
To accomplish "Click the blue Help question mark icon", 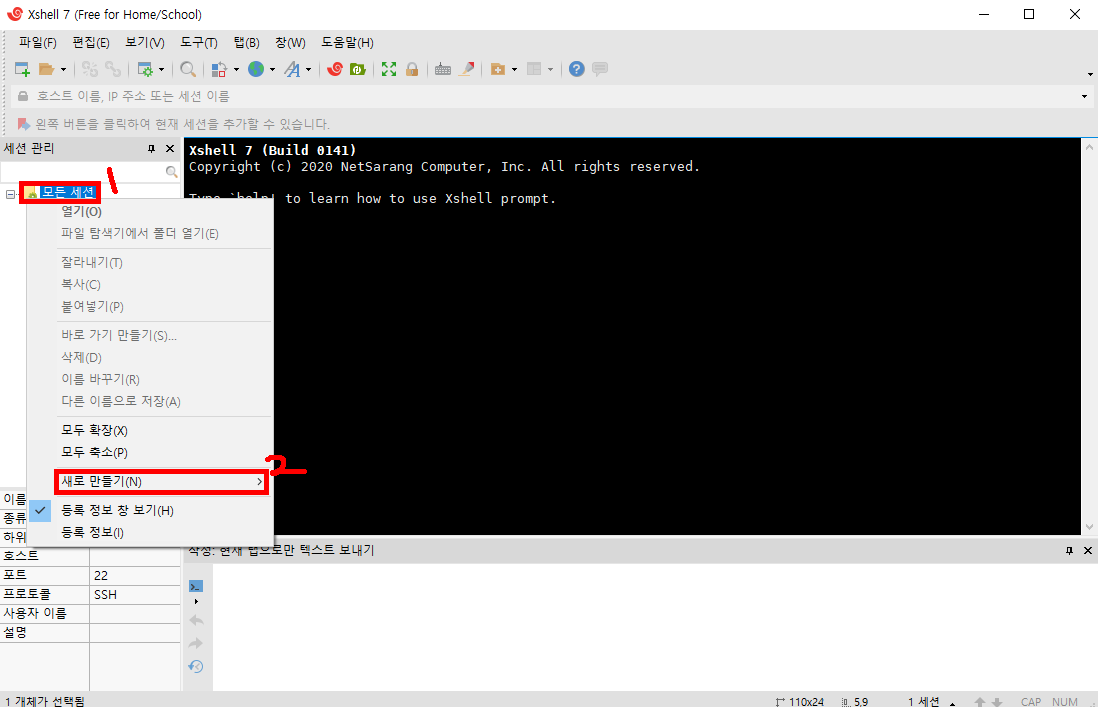I will (x=576, y=69).
